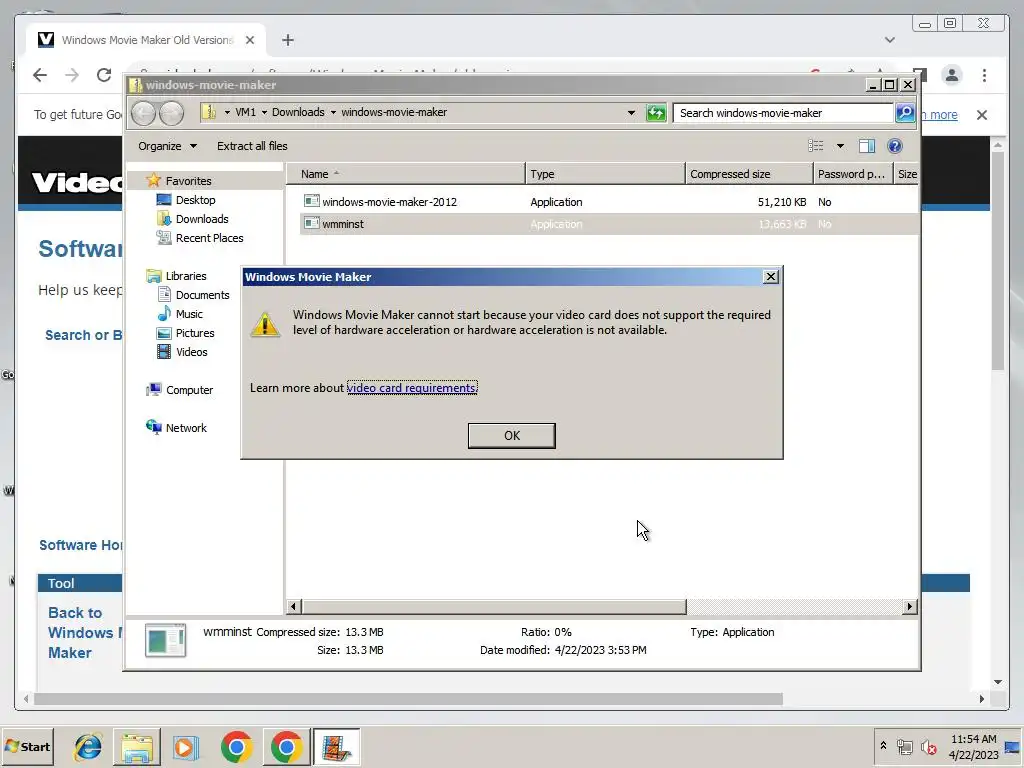Dismiss the Chrome notification bar with X
The width and height of the screenshot is (1024, 768).
pos(982,115)
